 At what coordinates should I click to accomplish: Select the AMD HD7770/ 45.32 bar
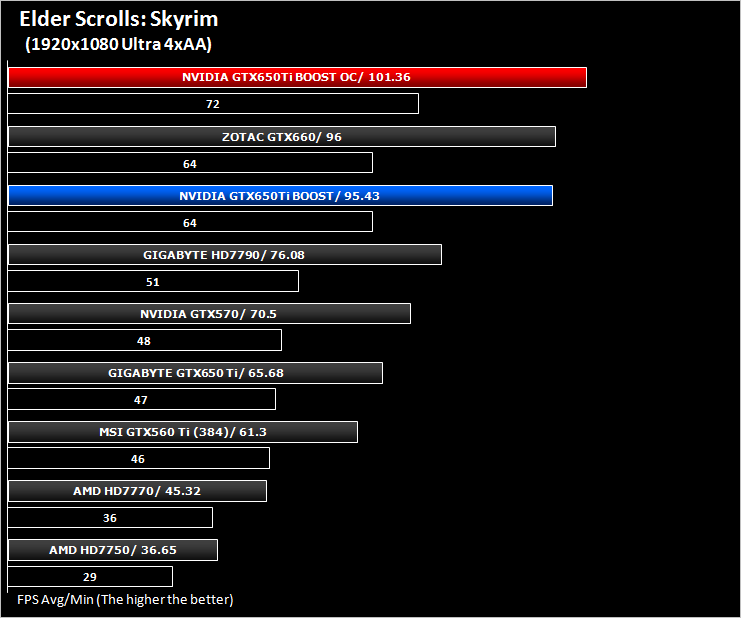pyautogui.click(x=137, y=491)
